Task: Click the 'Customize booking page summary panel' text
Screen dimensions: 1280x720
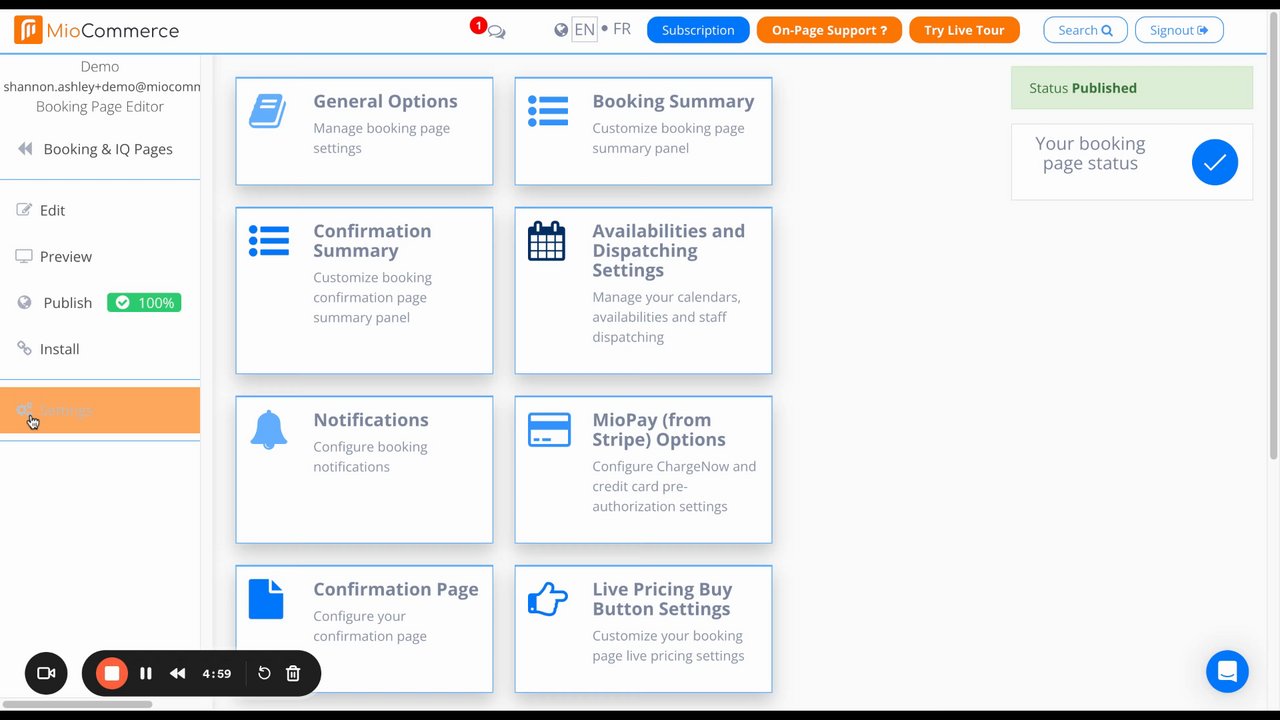Action: (668, 138)
